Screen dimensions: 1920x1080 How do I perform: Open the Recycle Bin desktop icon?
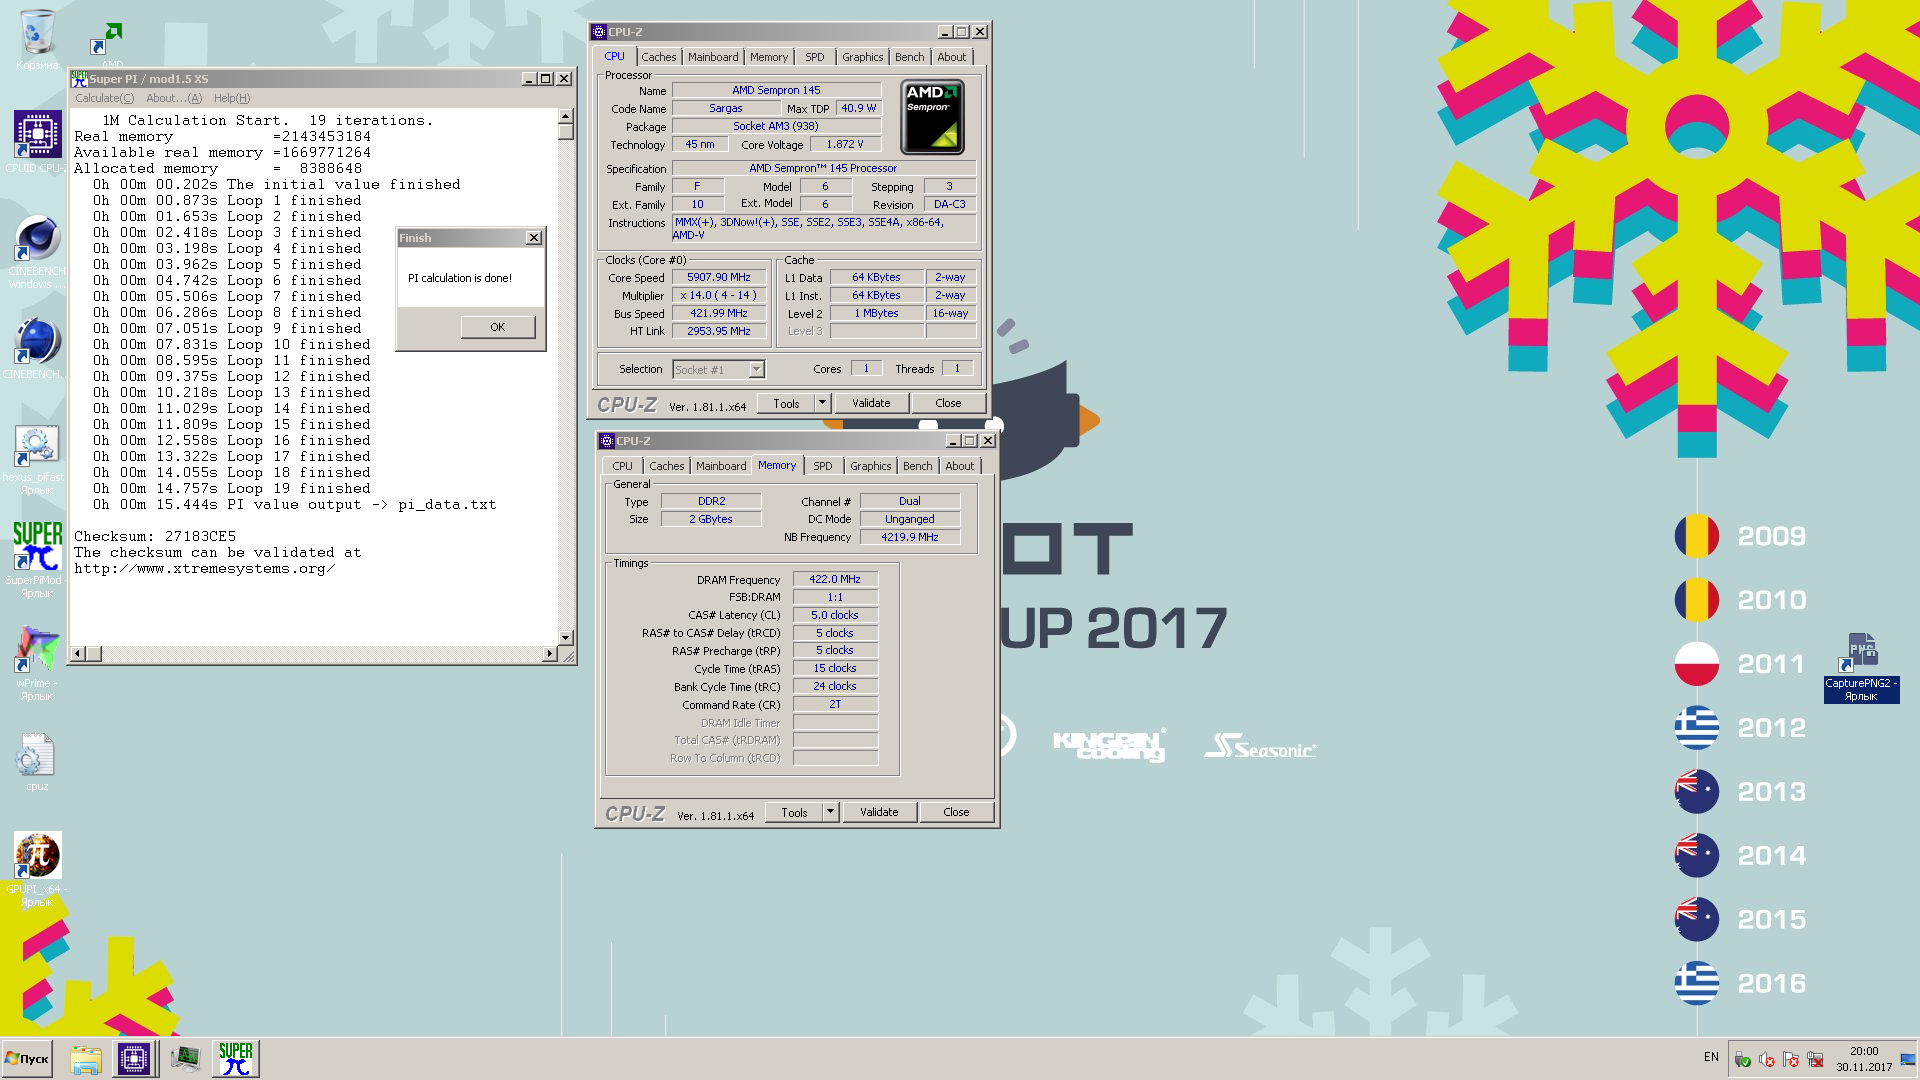[x=37, y=40]
